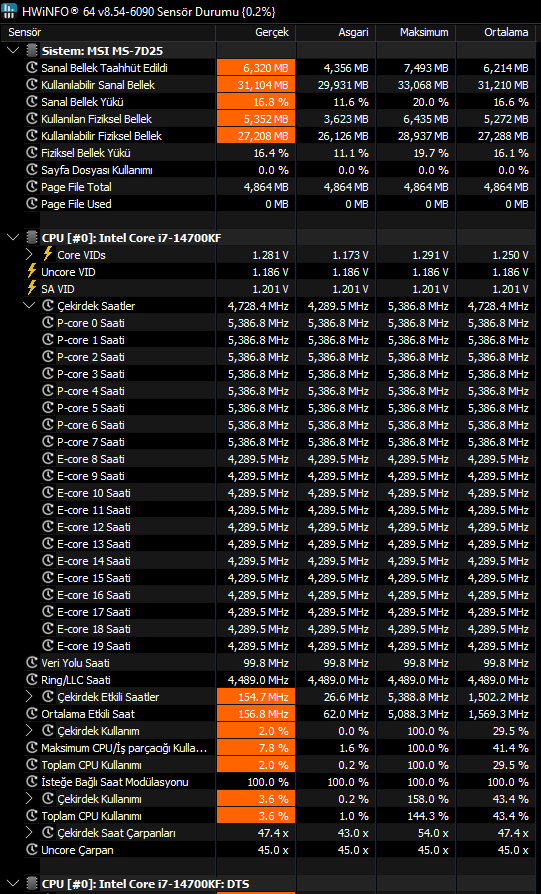Click the lightning bolt icon of Uncore VID
The width and height of the screenshot is (541, 894).
click(x=32, y=271)
